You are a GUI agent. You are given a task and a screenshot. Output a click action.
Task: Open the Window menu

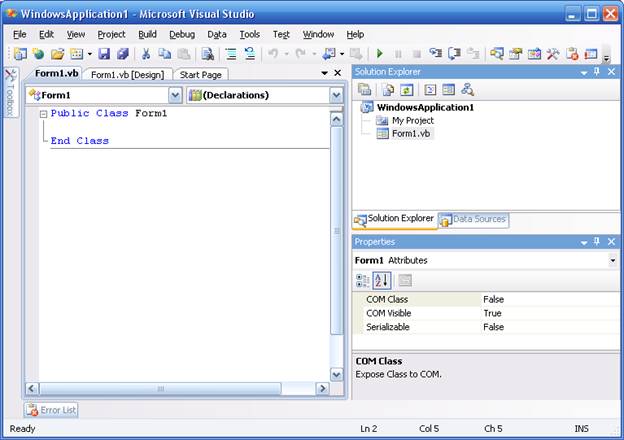click(x=318, y=35)
